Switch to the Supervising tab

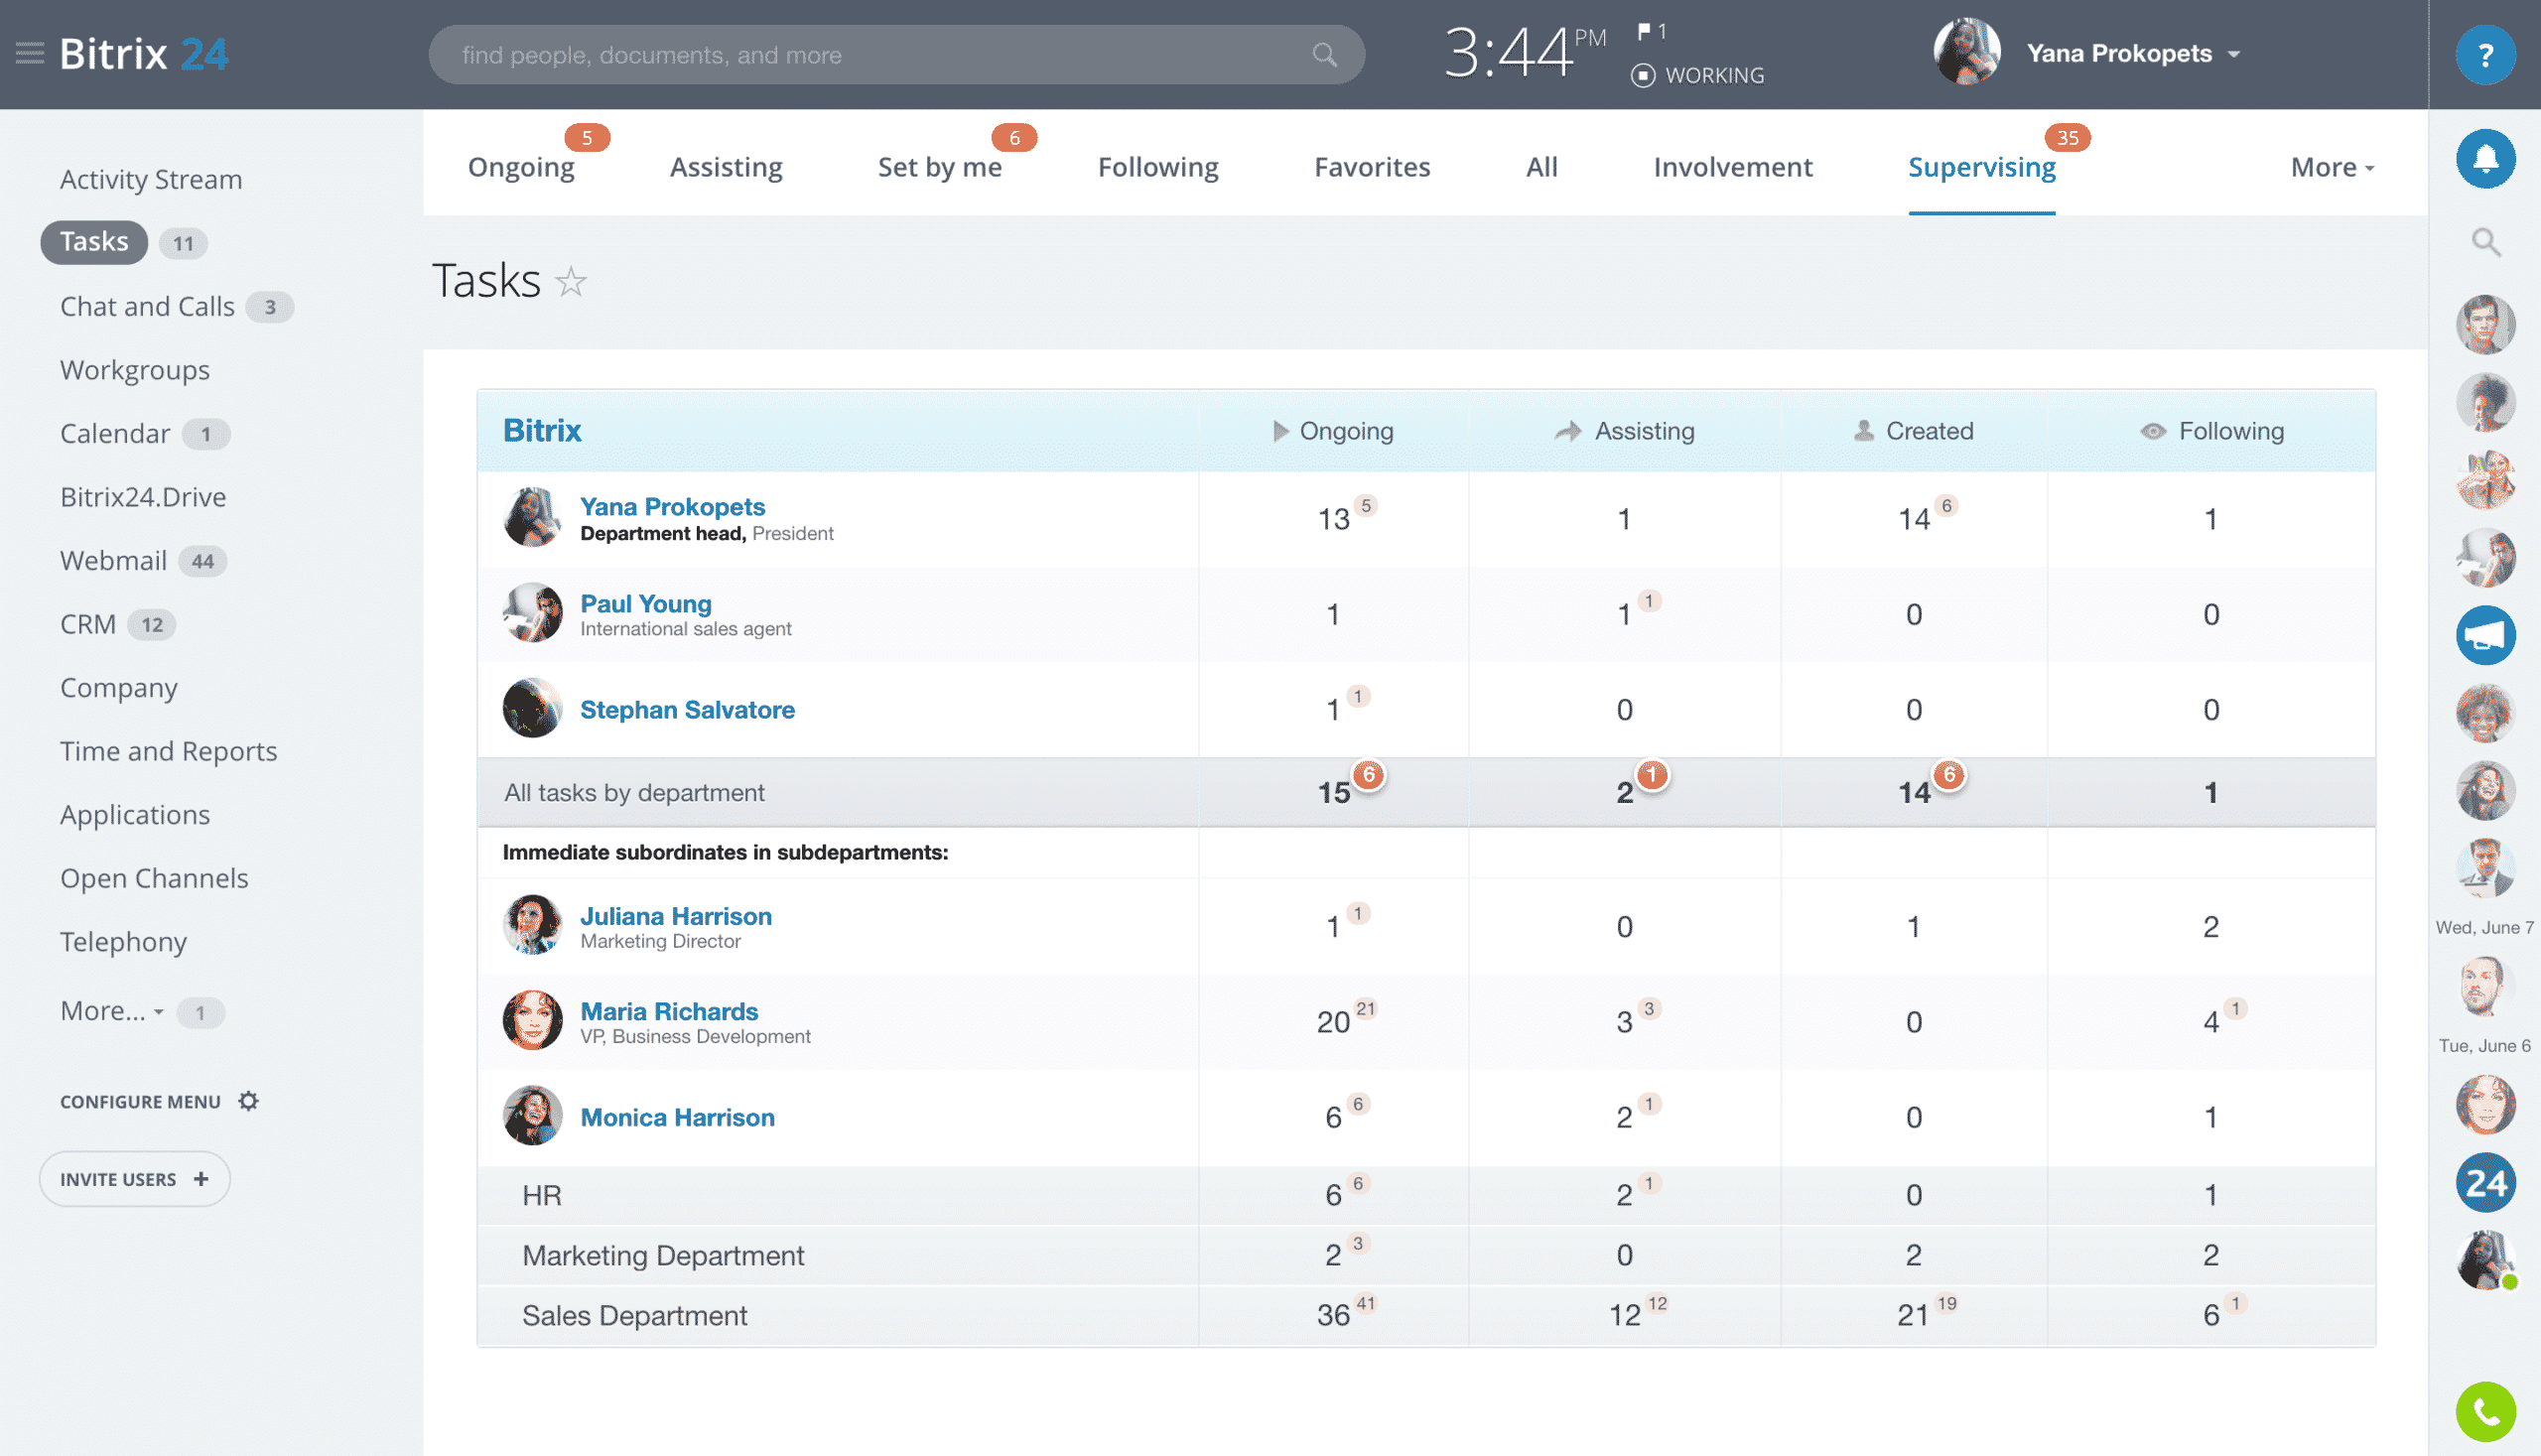[x=1981, y=164]
